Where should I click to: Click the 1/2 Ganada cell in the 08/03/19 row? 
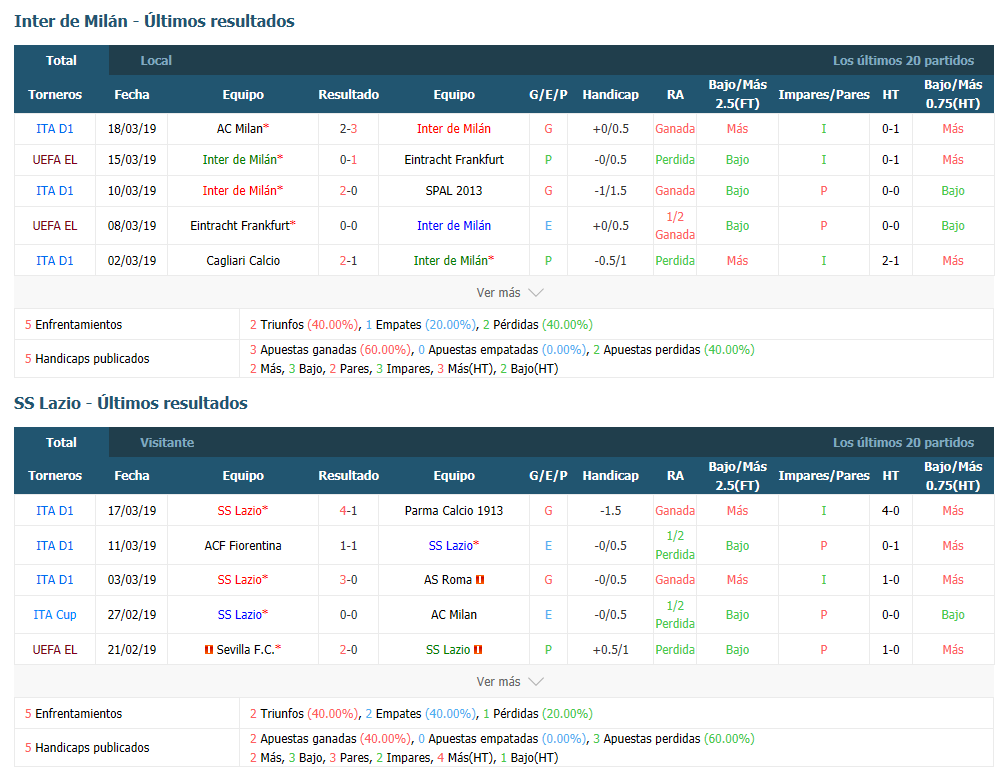tap(675, 225)
